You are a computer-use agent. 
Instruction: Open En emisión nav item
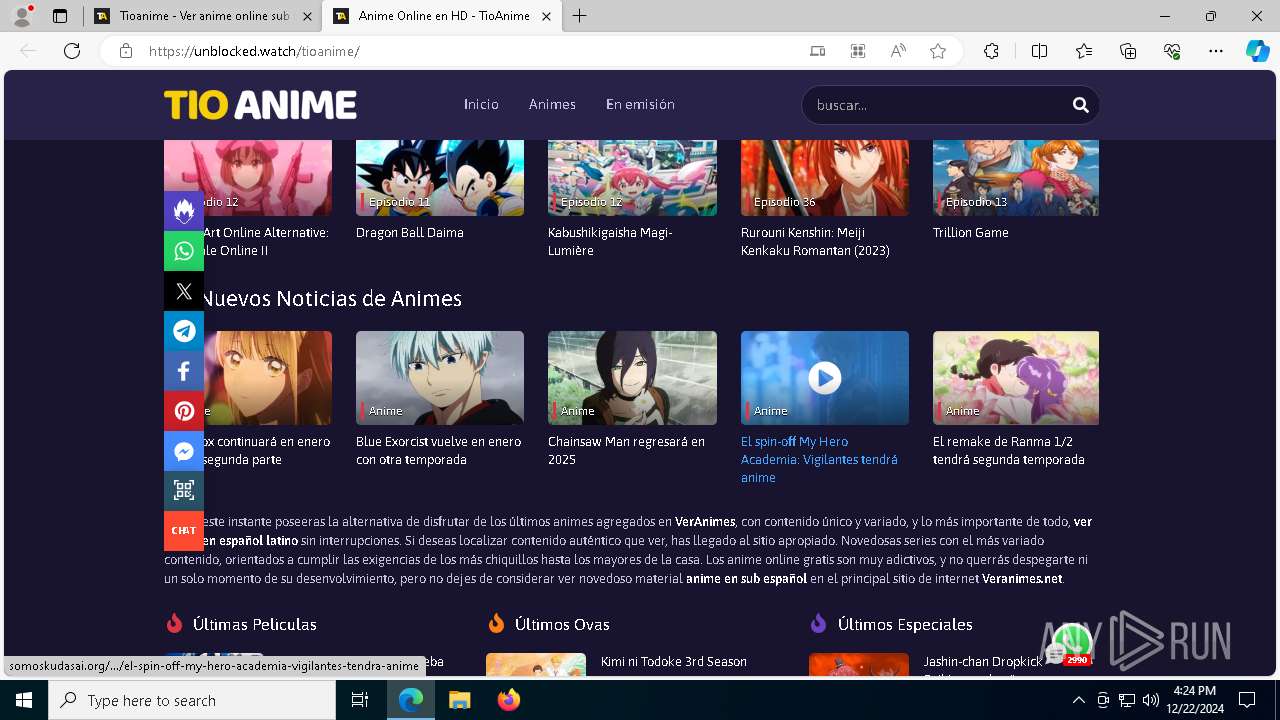pos(640,104)
